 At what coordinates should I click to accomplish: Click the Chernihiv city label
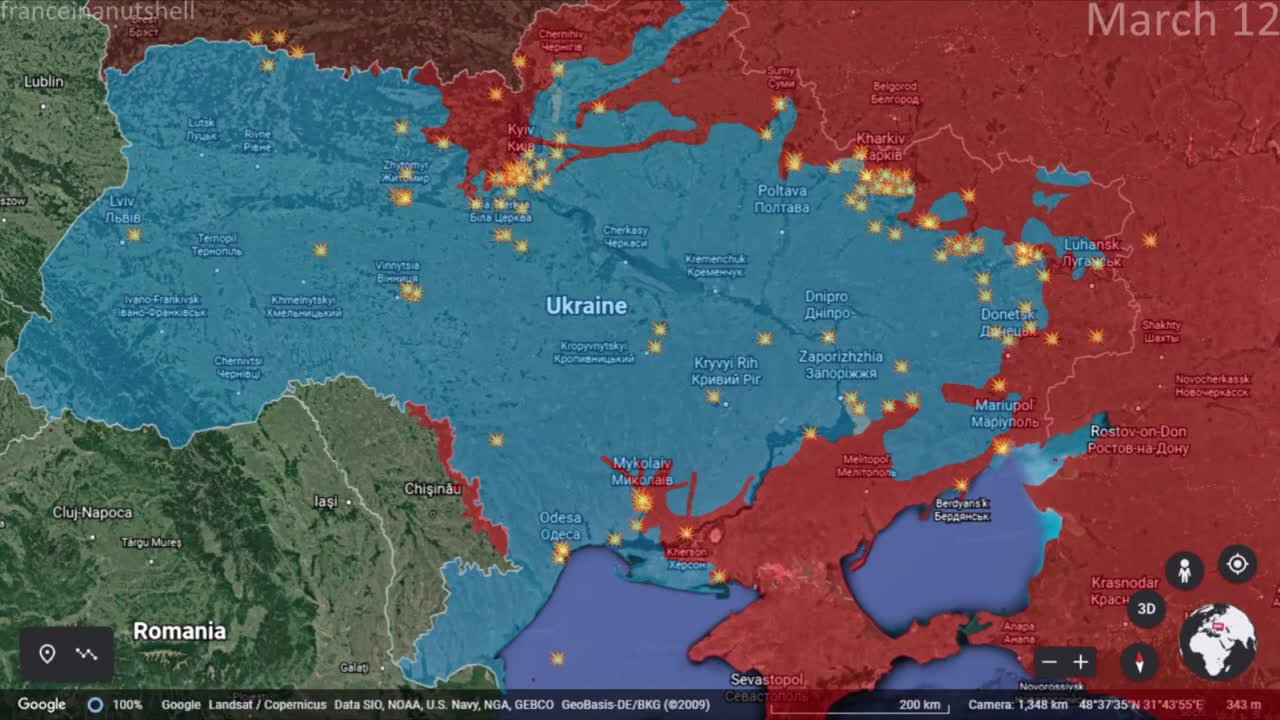coord(560,40)
